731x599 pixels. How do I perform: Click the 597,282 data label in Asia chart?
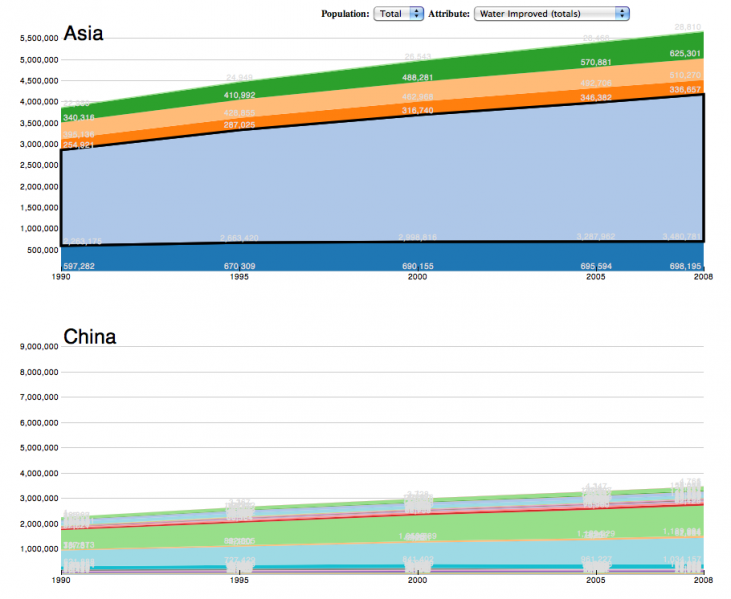[x=79, y=266]
